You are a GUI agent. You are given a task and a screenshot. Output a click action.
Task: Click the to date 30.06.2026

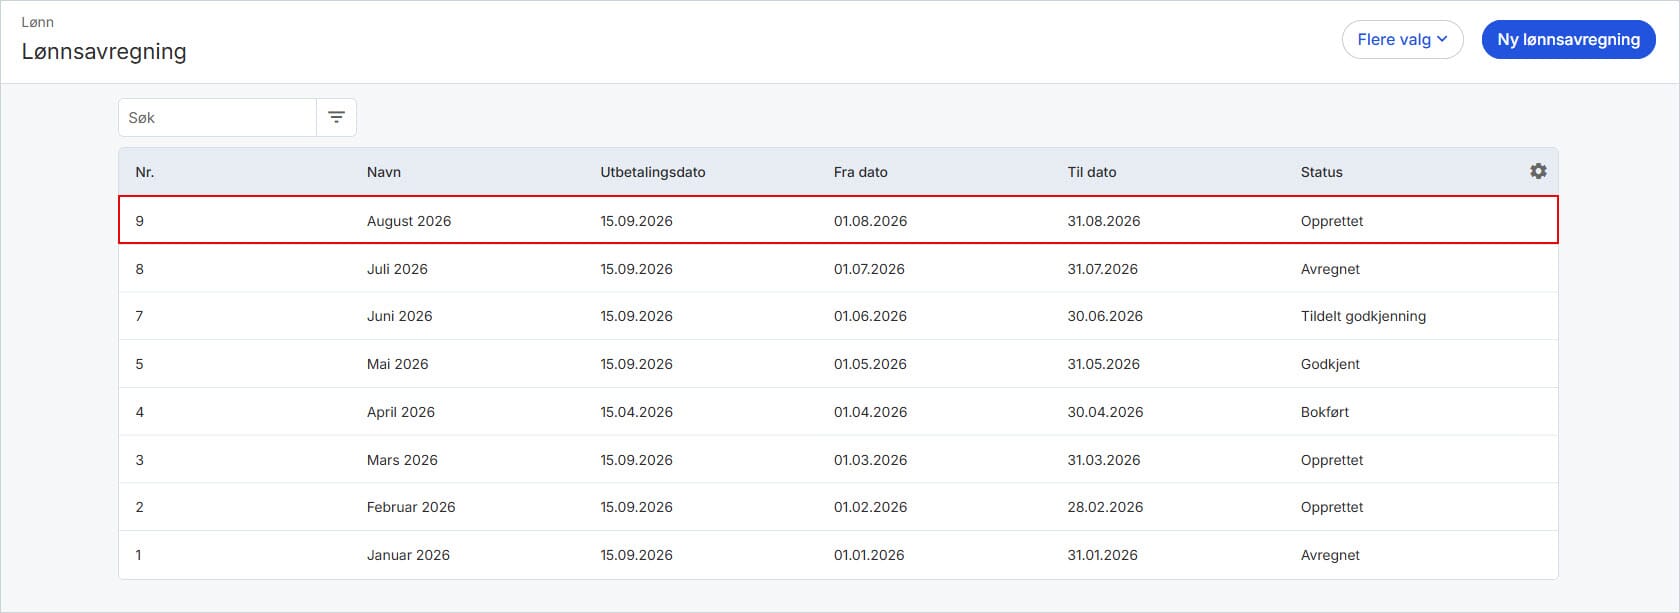pos(1105,316)
